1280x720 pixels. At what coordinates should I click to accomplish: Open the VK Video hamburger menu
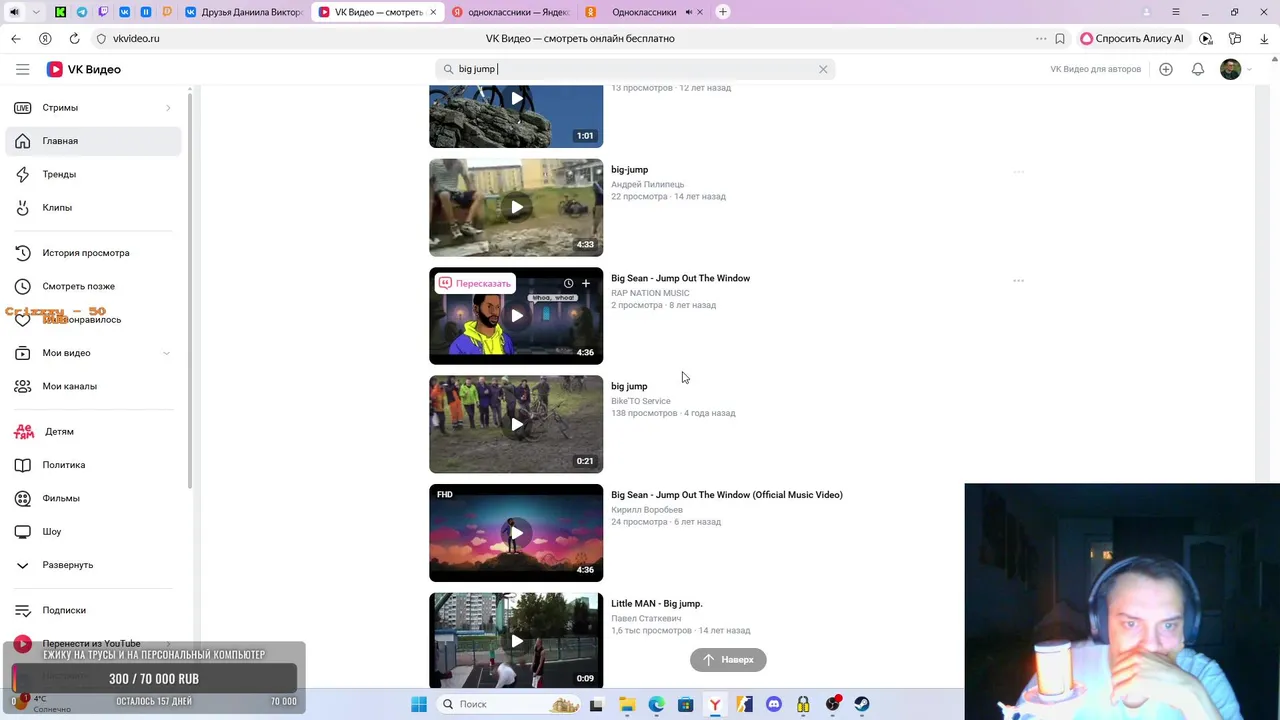(x=22, y=69)
